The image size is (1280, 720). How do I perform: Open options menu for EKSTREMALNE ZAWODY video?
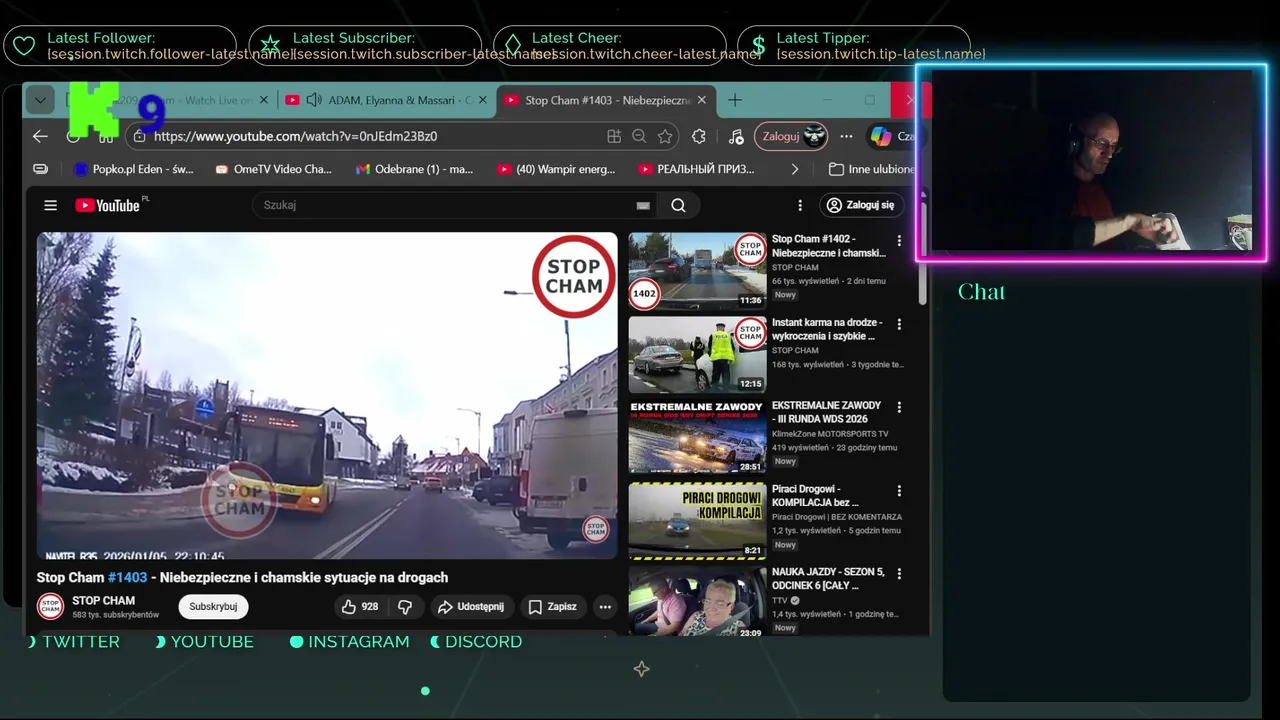(899, 407)
